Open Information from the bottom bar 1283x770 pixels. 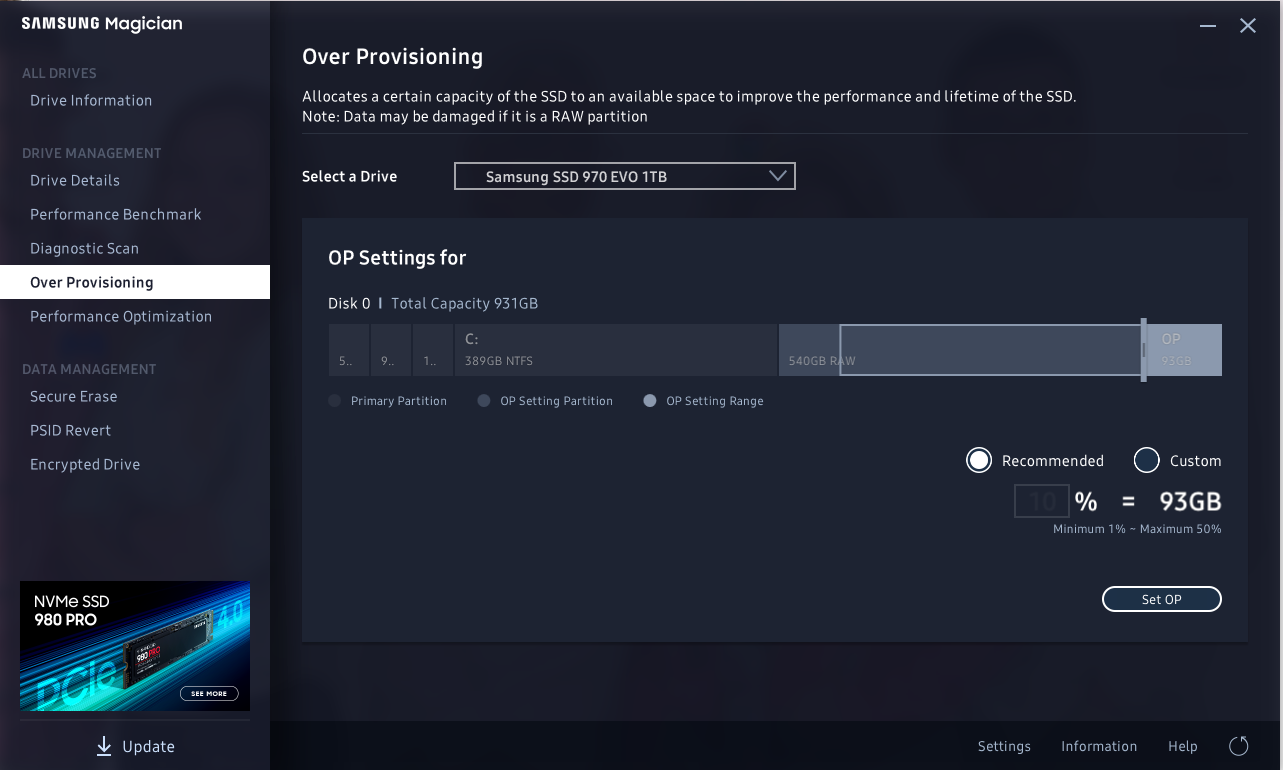point(1099,746)
